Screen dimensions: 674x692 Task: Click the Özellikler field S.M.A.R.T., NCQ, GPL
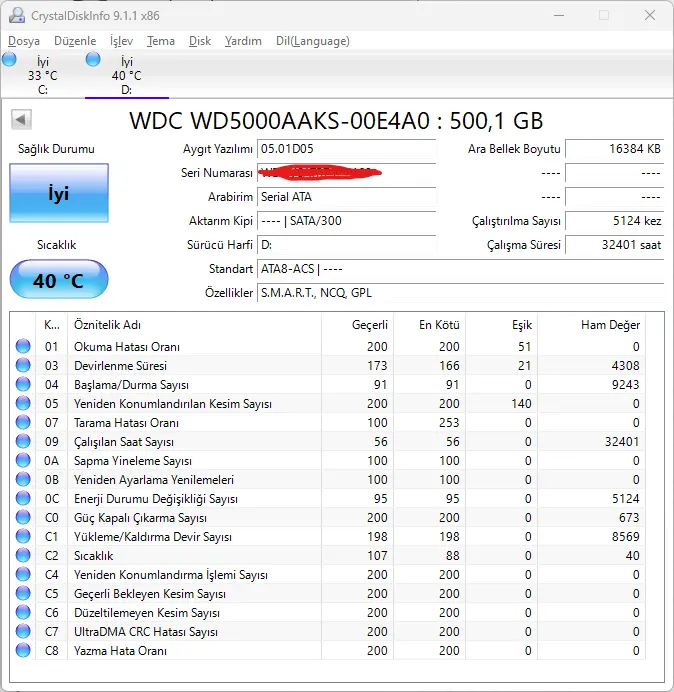pyautogui.click(x=460, y=293)
